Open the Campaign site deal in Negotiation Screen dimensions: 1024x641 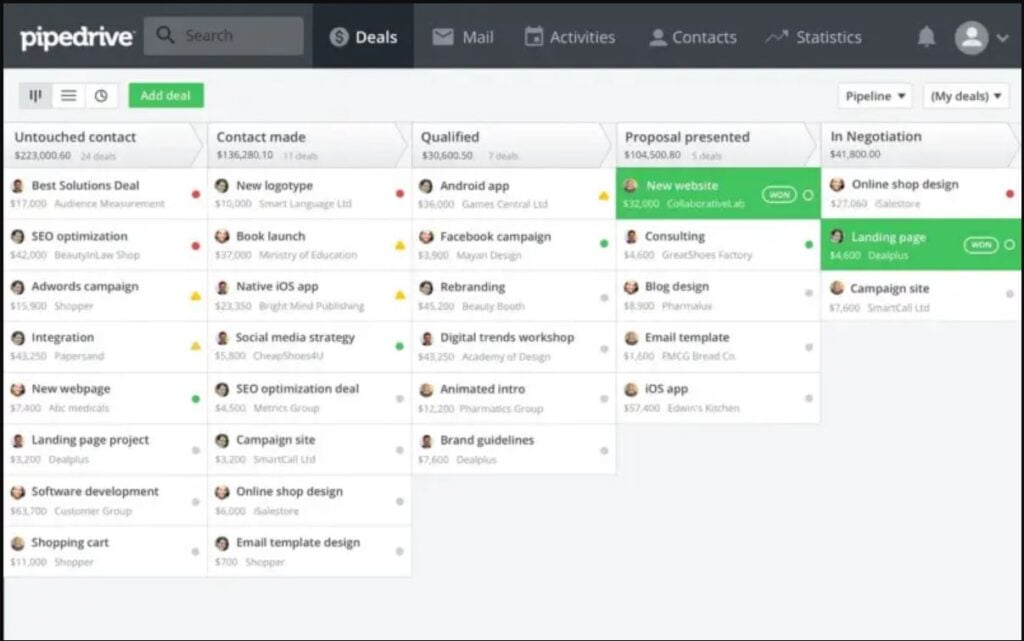(921, 296)
